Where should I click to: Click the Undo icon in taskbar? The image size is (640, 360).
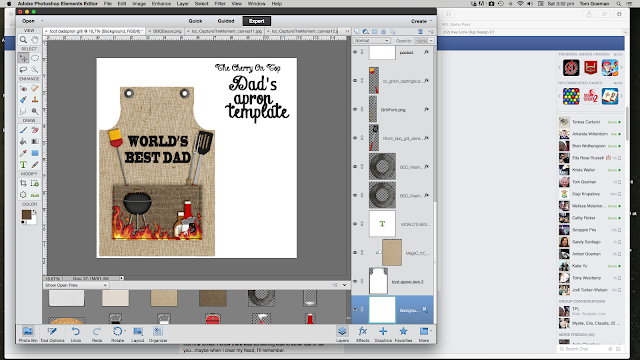click(76, 333)
